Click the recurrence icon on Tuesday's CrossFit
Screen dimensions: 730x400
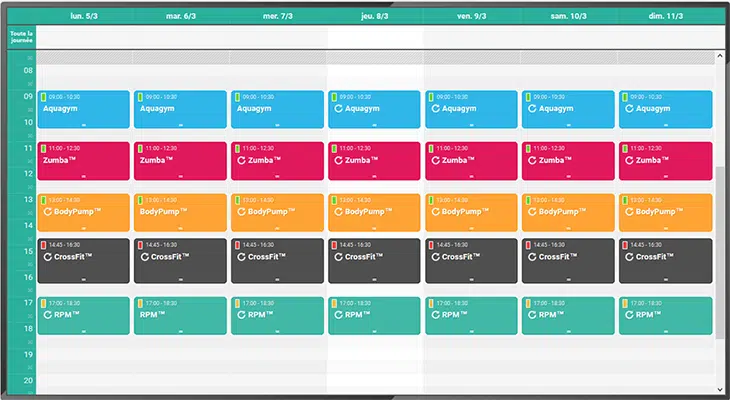[x=145, y=257]
